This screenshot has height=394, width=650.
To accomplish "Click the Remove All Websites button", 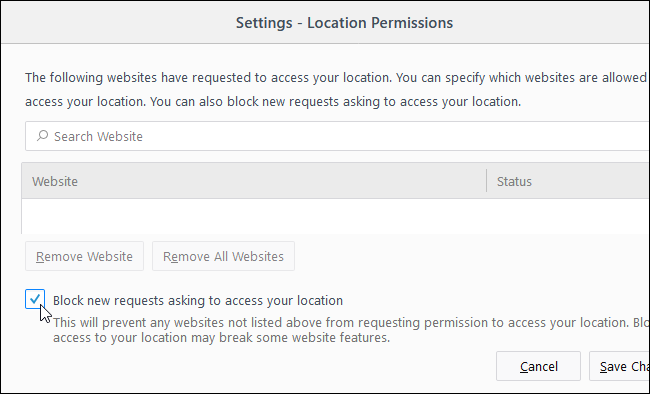I will [223, 256].
